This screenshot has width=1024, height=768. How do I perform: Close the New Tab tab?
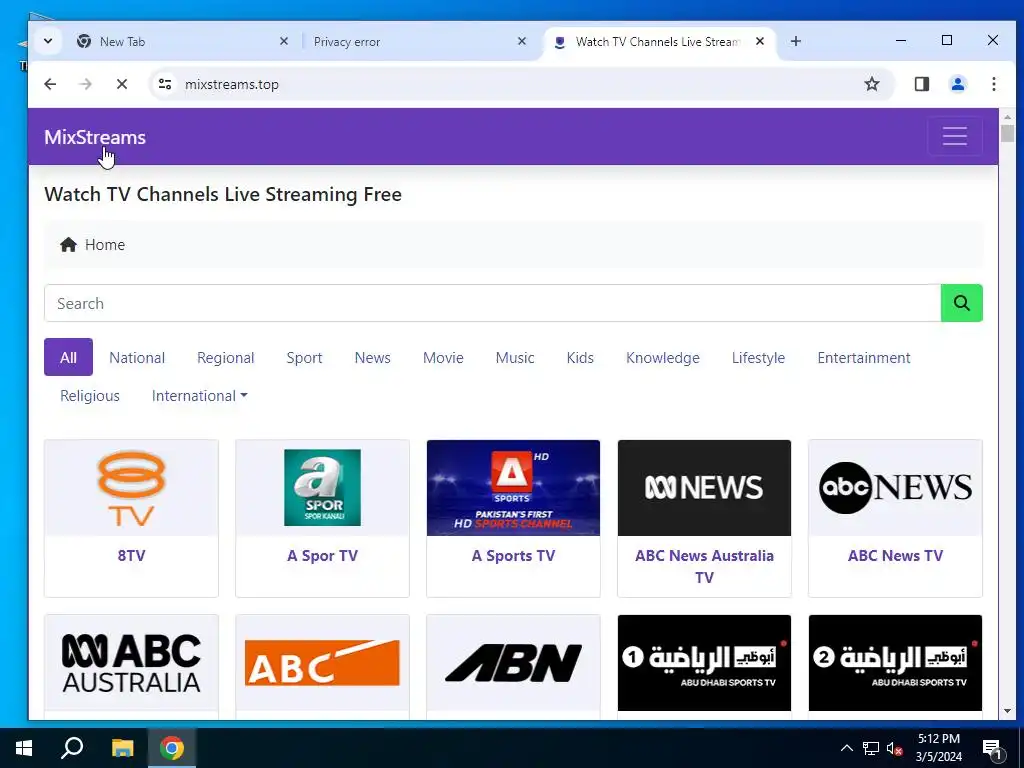[x=283, y=41]
